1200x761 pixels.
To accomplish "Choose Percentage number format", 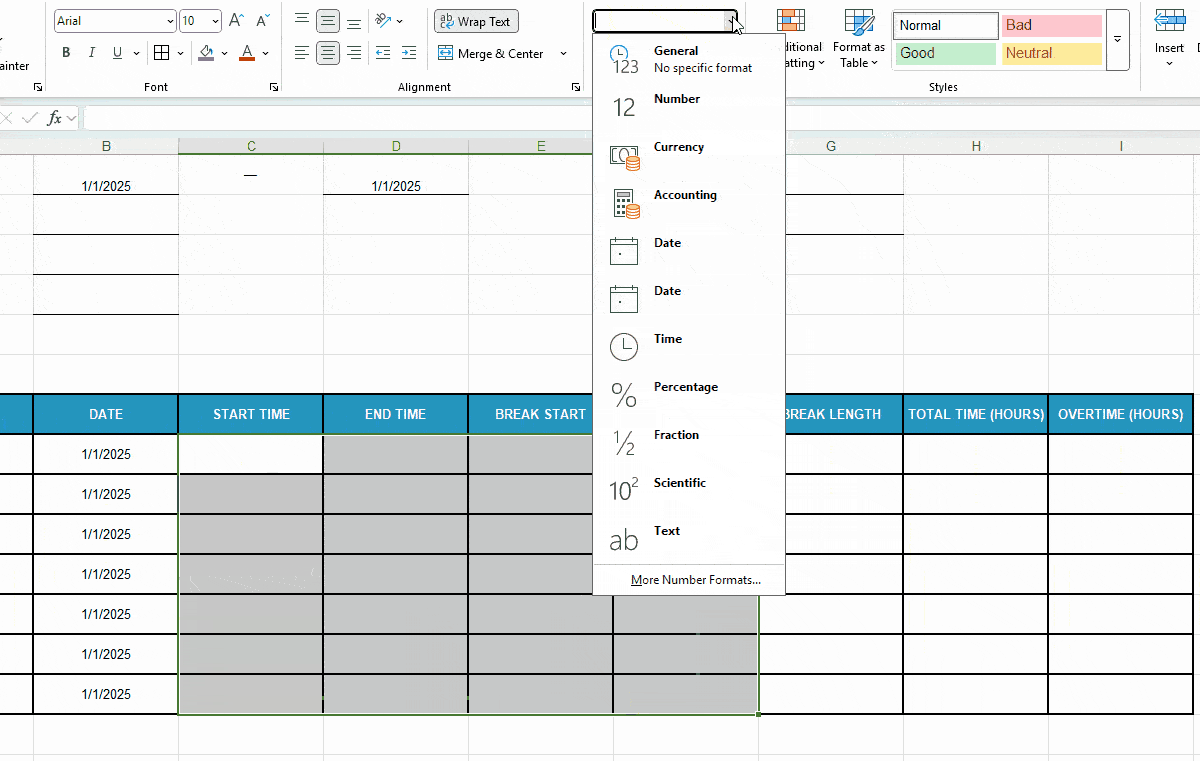I will (x=686, y=387).
